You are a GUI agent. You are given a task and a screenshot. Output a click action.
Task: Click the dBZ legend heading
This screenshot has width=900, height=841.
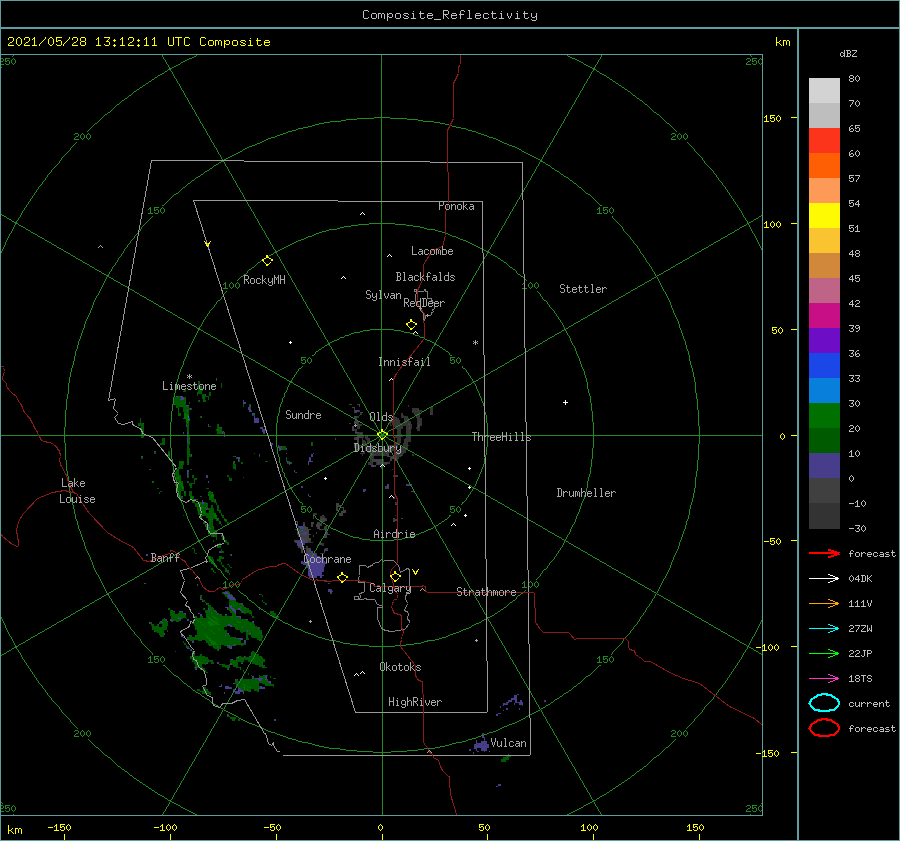[x=848, y=53]
